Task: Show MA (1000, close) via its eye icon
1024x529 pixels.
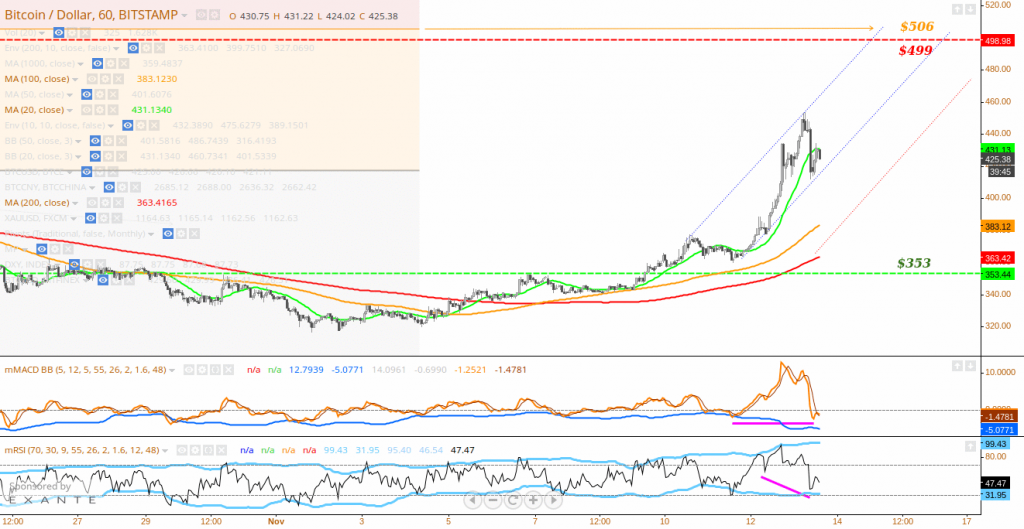Action: pyautogui.click(x=97, y=63)
